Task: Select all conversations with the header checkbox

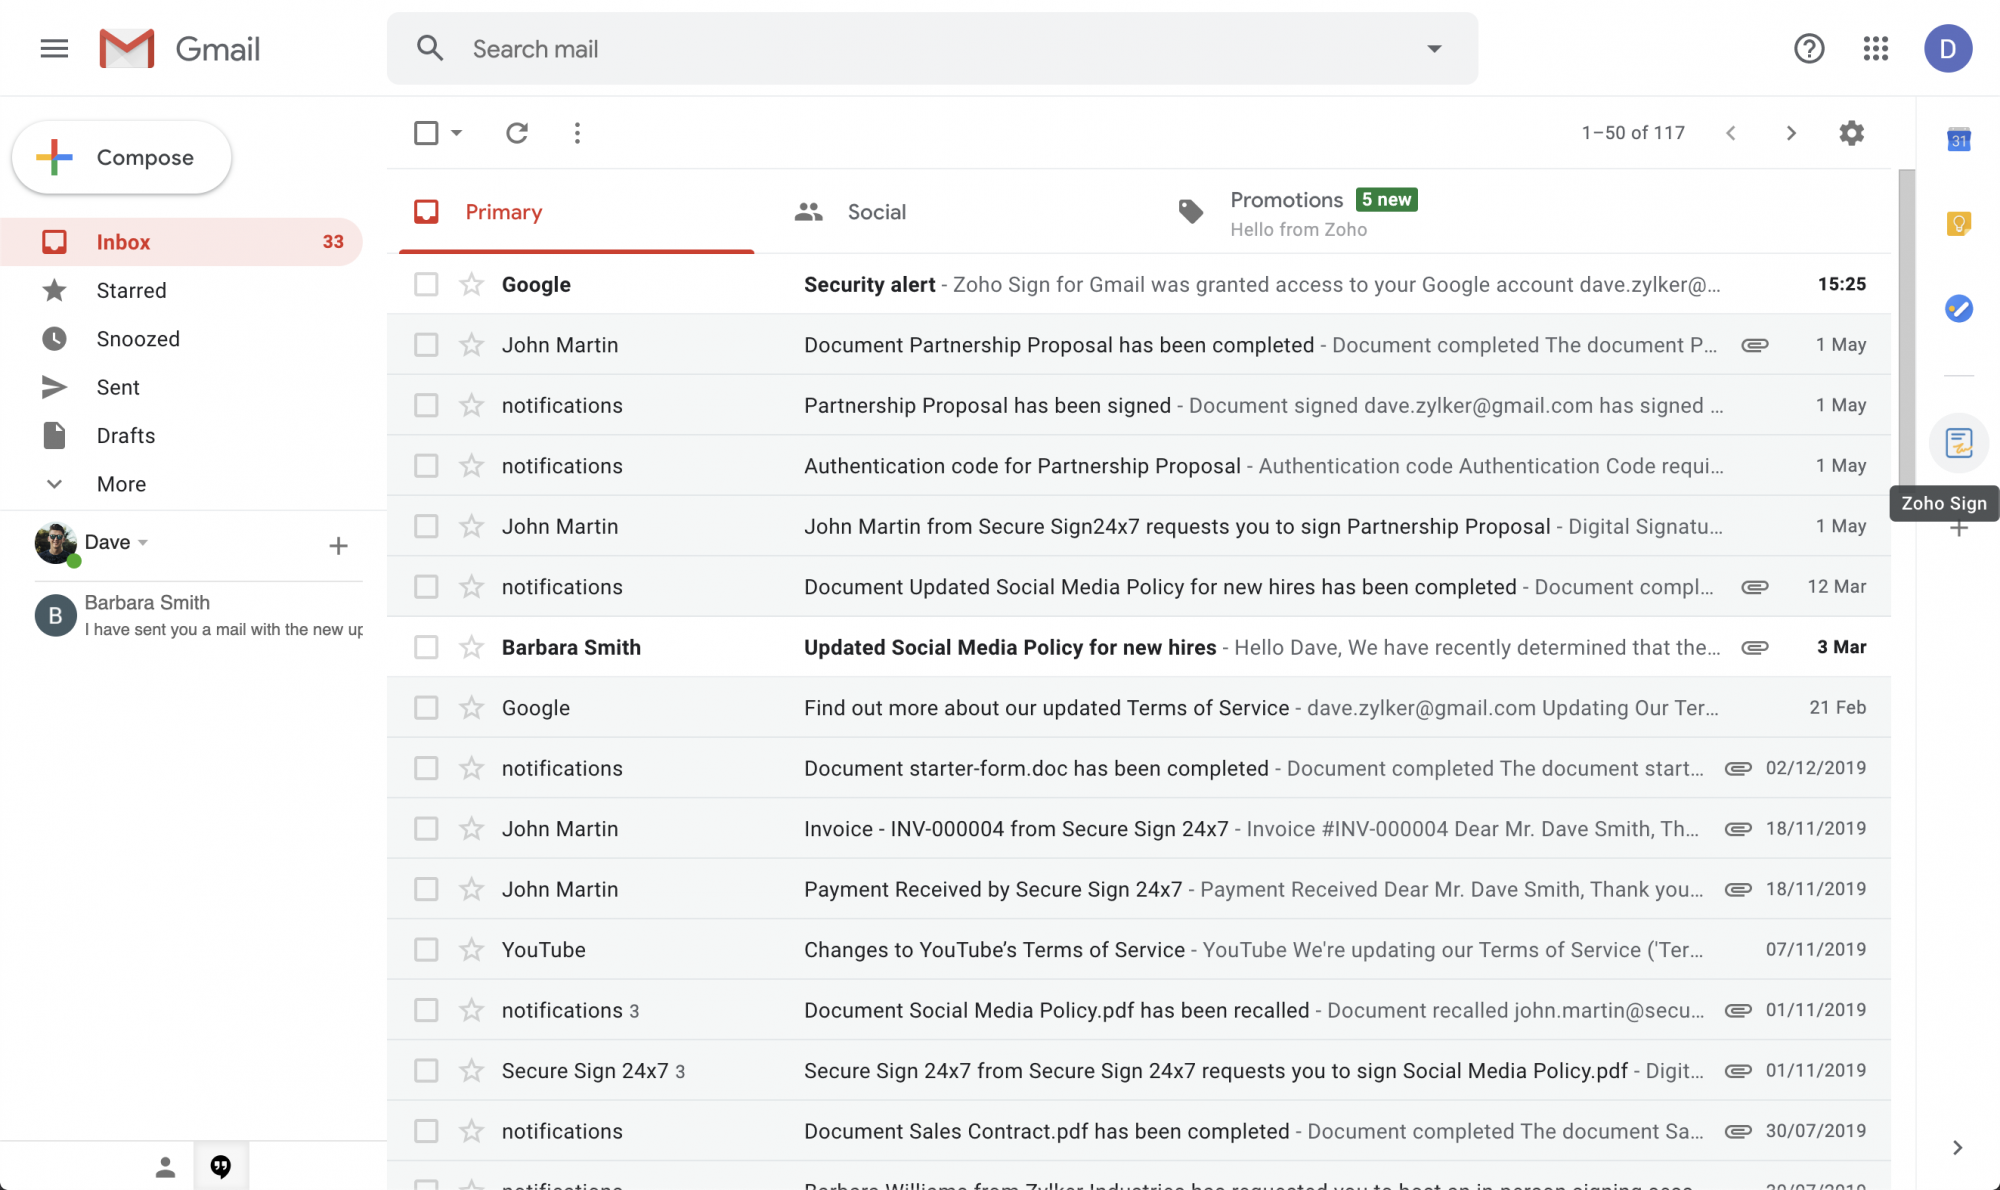Action: point(426,132)
